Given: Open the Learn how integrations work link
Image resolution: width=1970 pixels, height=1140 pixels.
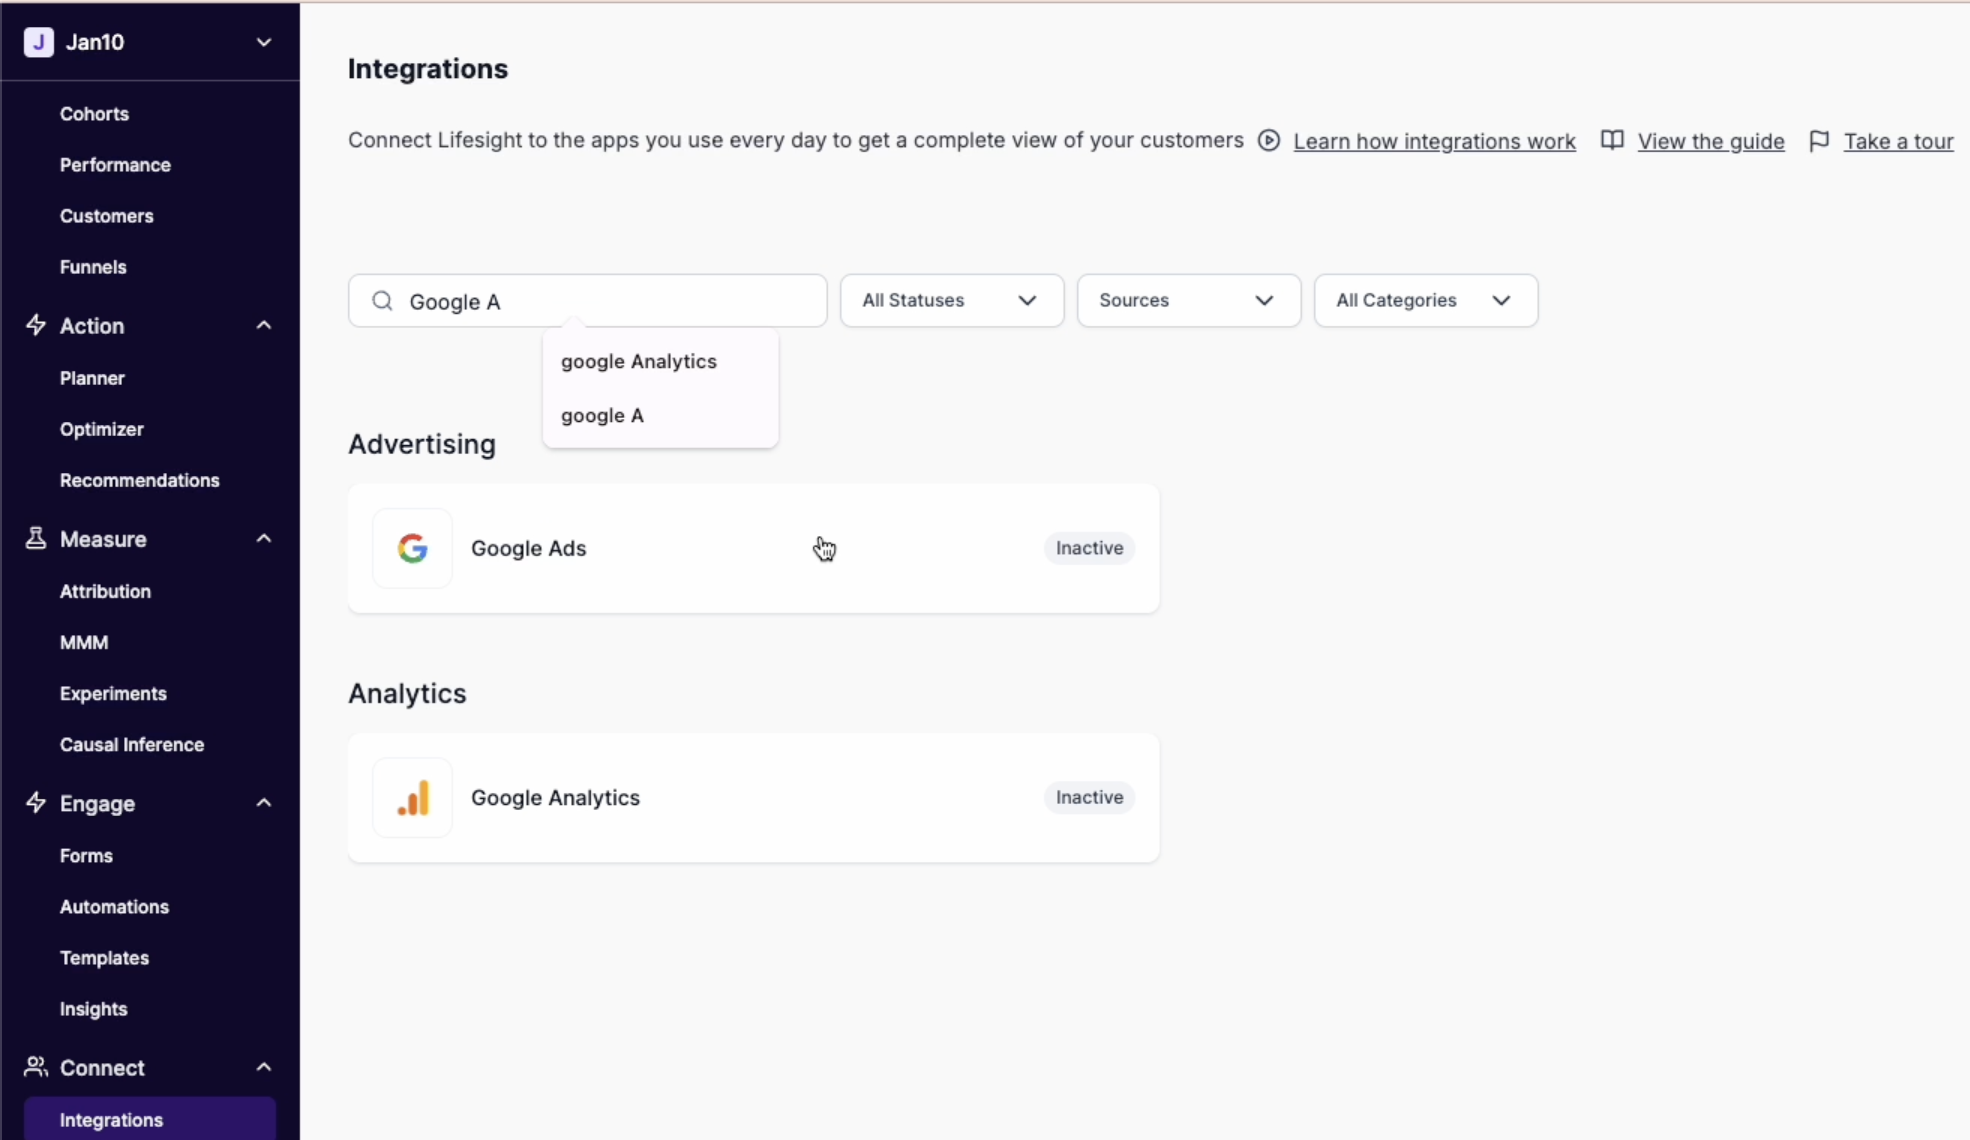Looking at the screenshot, I should (1434, 142).
